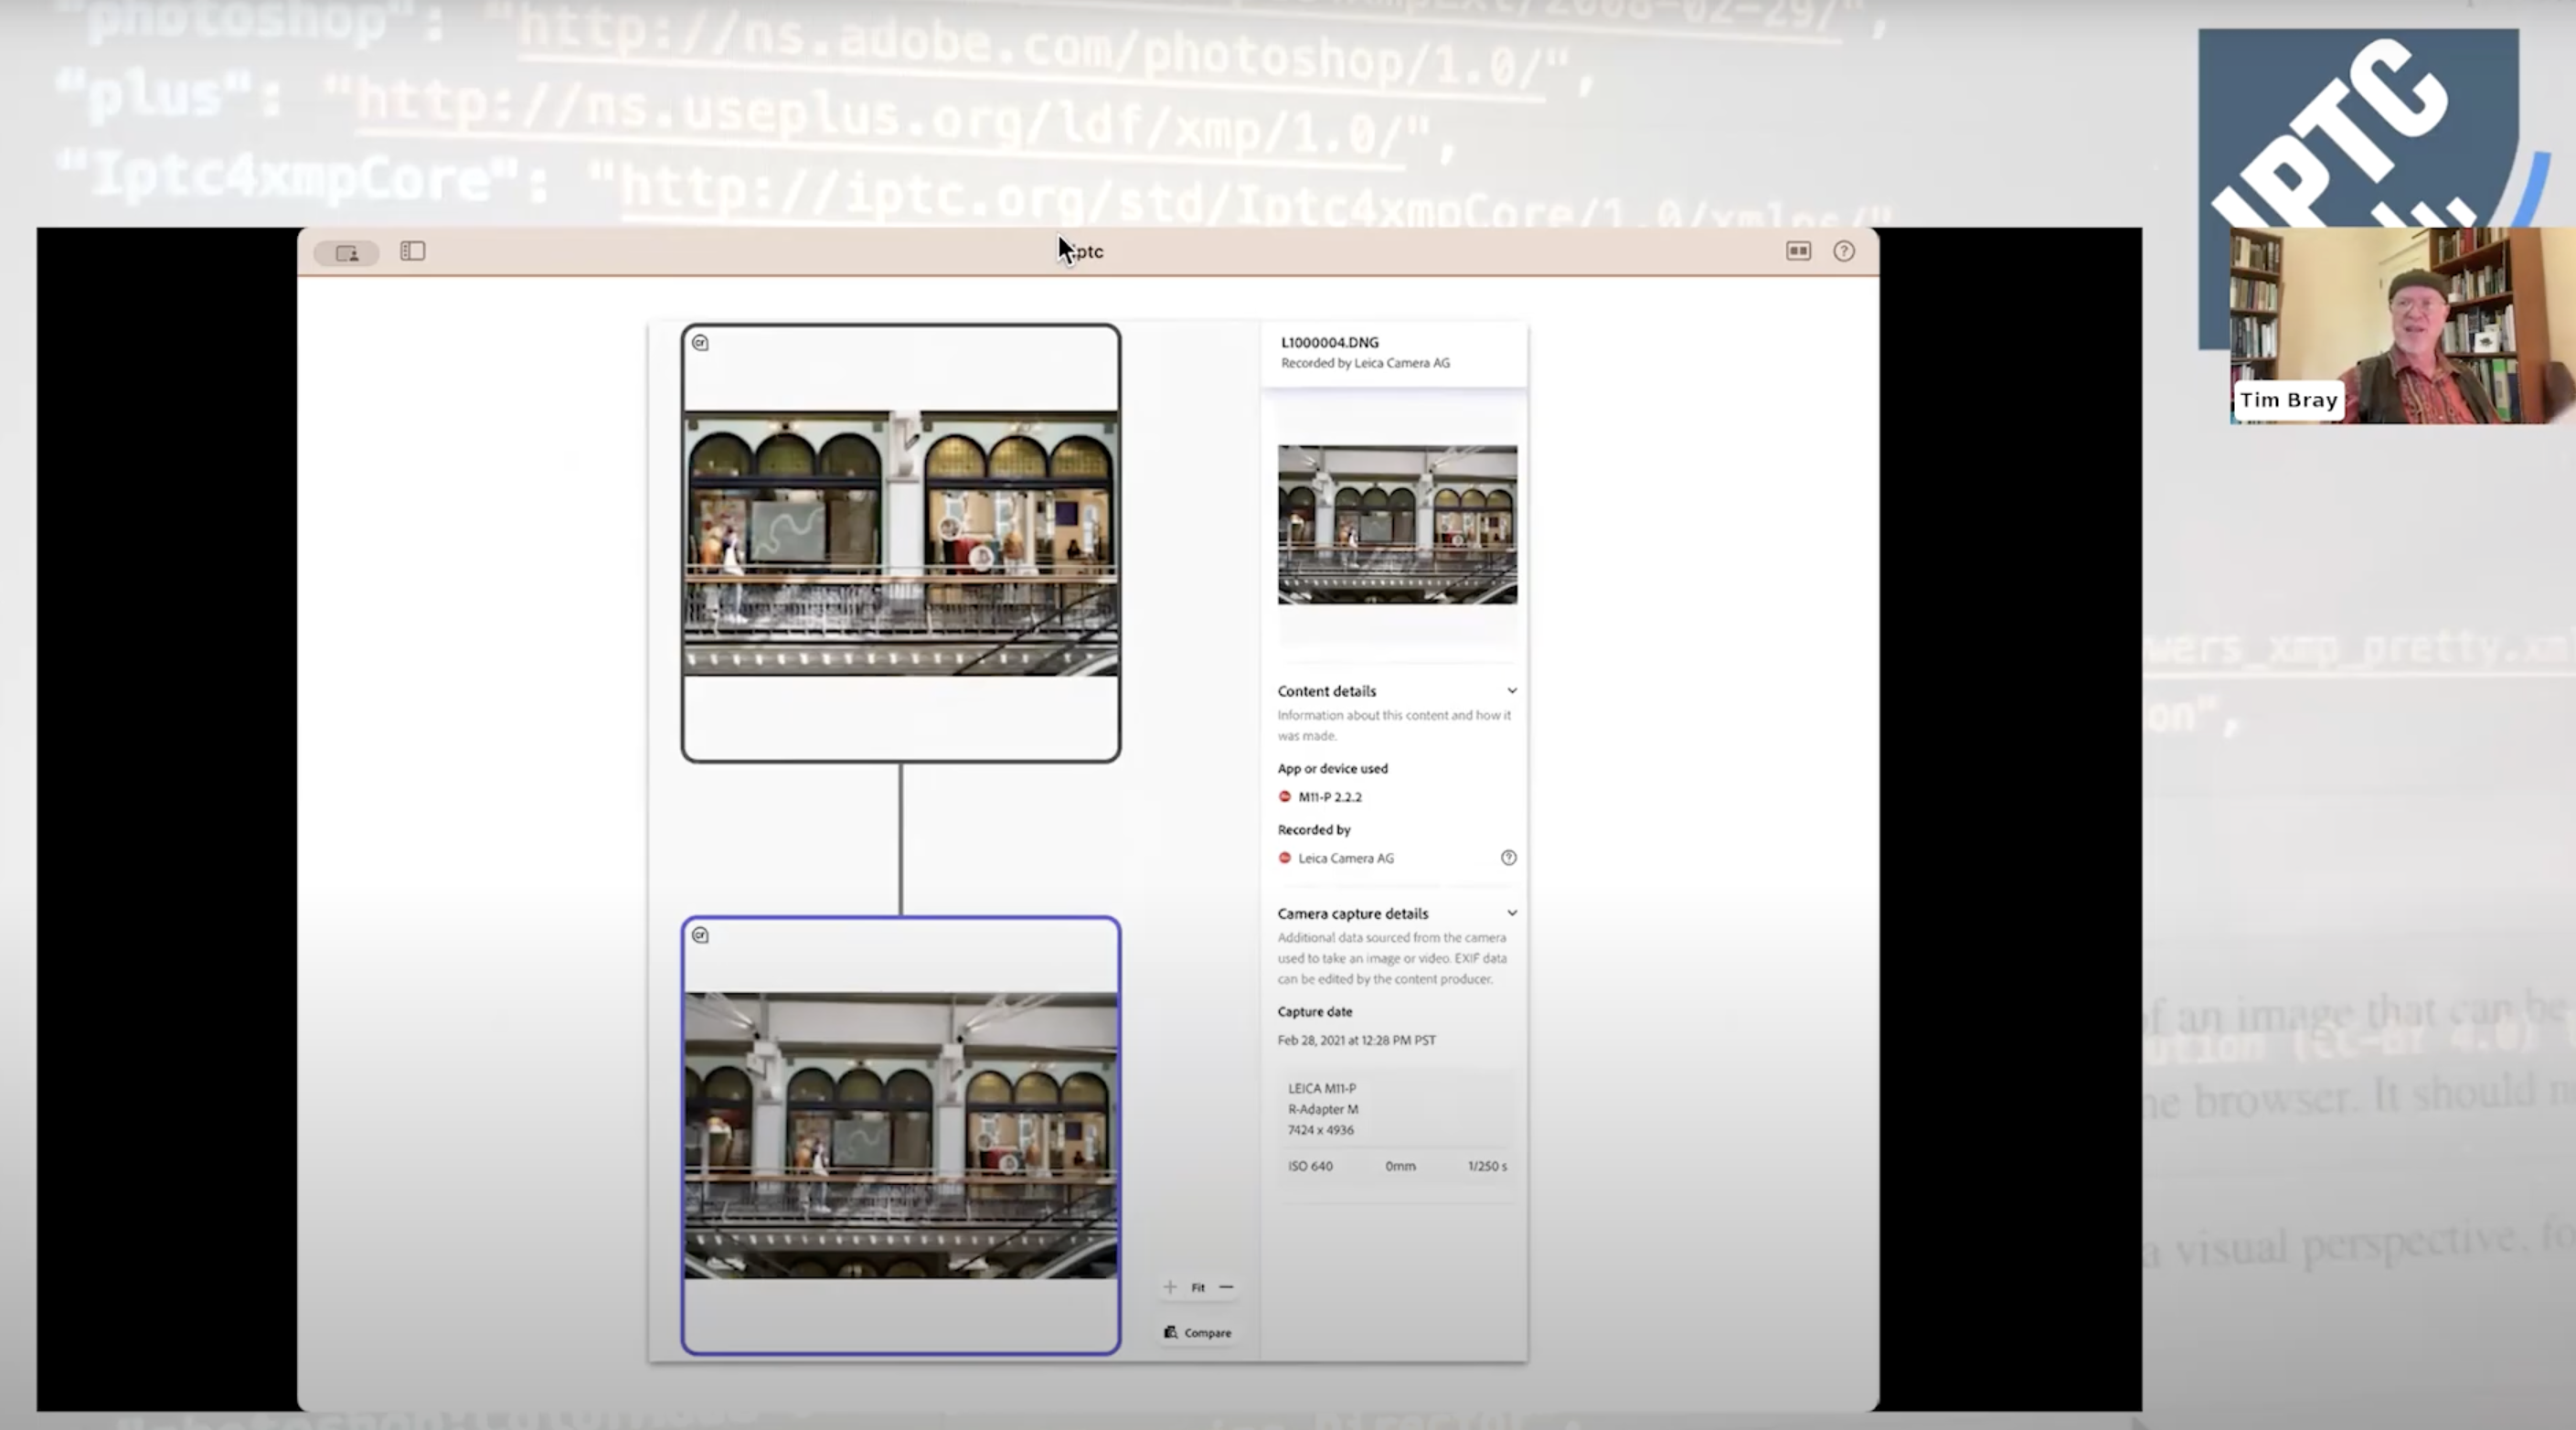Click help icon next to Leica Camera AG
This screenshot has height=1430, width=2576.
(1508, 858)
